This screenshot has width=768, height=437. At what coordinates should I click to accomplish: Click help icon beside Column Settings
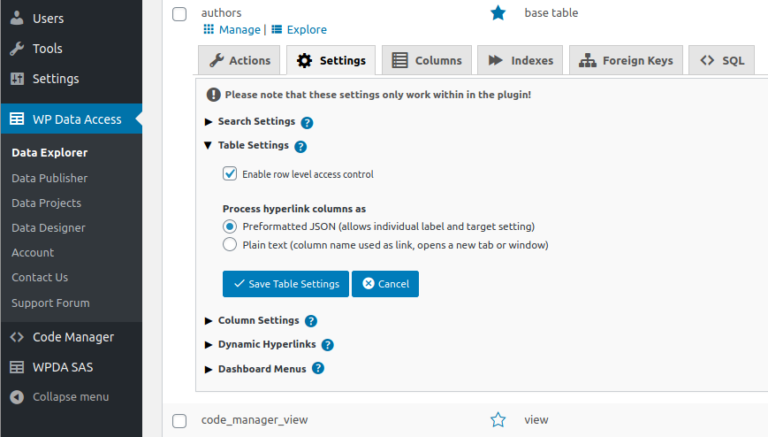click(311, 321)
